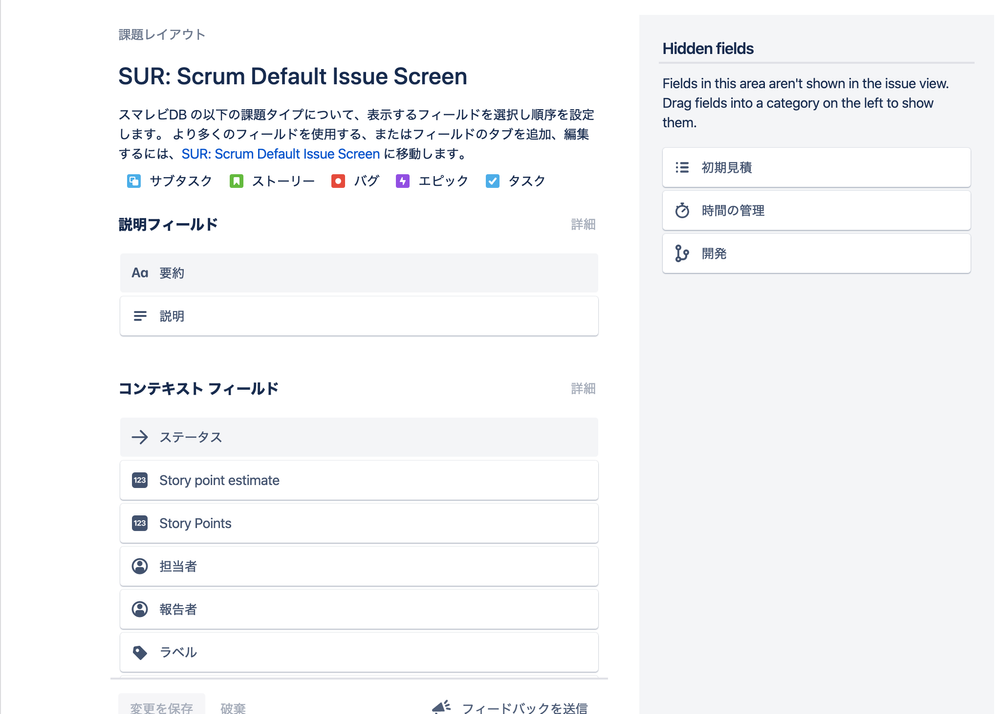Click the arrow icon beside ステータス
The image size is (999, 714).
pos(140,437)
